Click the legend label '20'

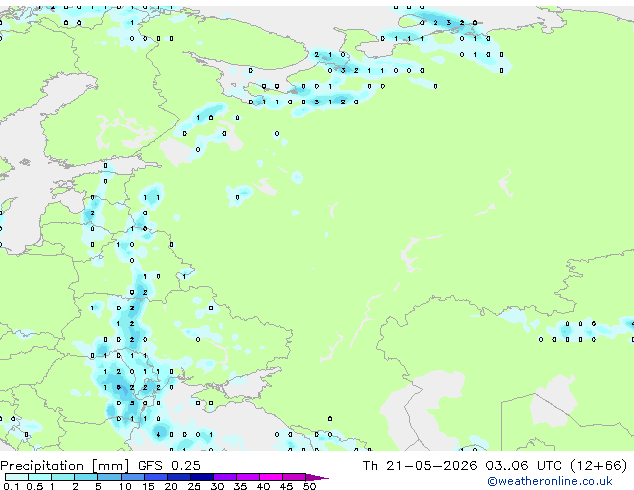tap(171, 486)
